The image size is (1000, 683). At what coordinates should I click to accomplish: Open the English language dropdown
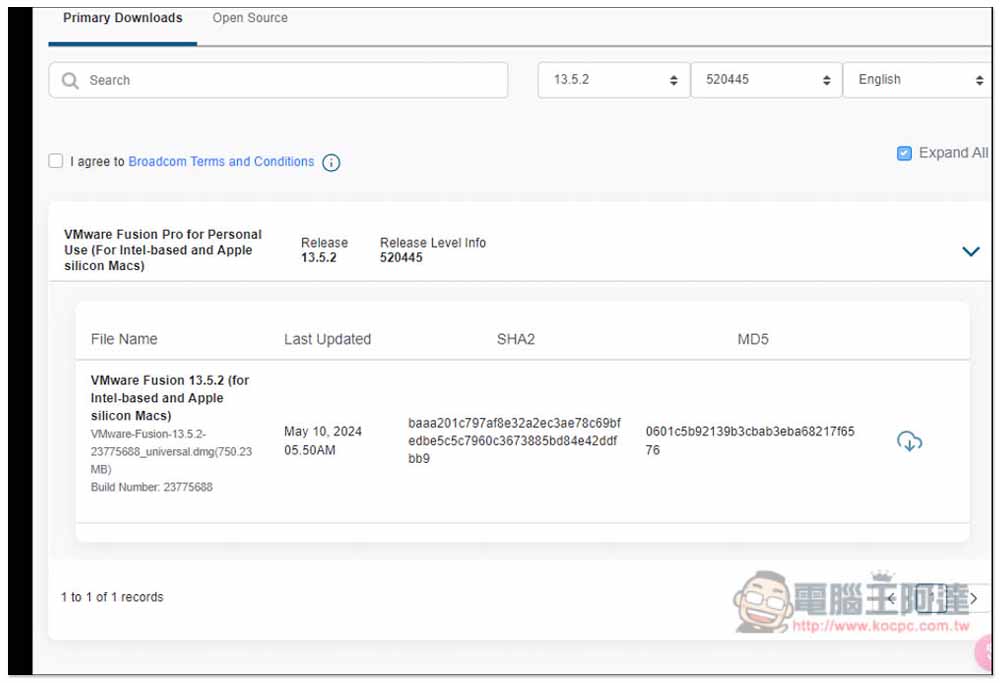[x=917, y=80]
